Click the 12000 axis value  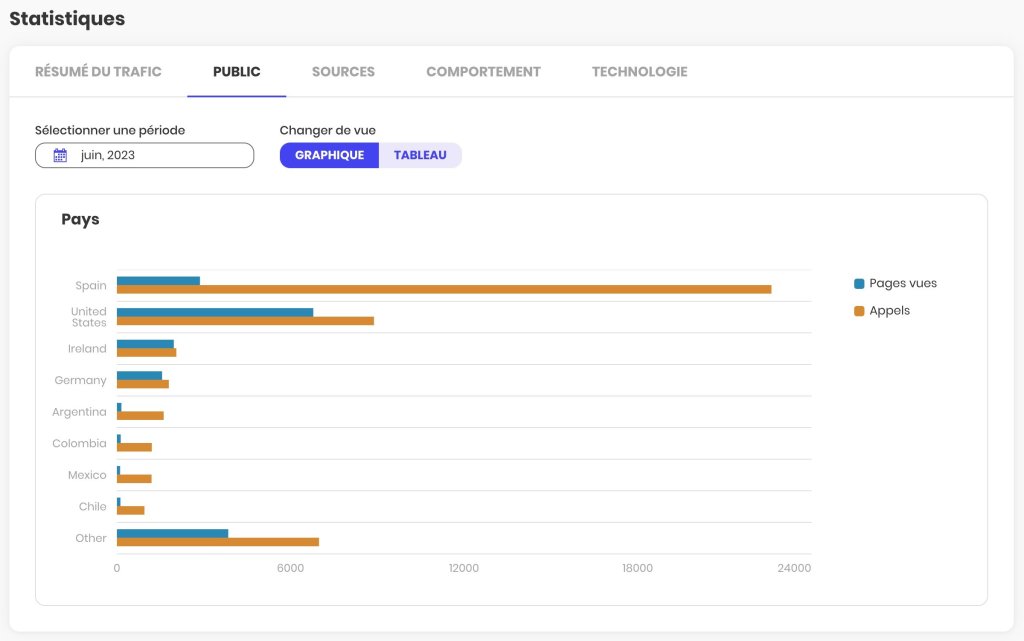click(x=464, y=568)
